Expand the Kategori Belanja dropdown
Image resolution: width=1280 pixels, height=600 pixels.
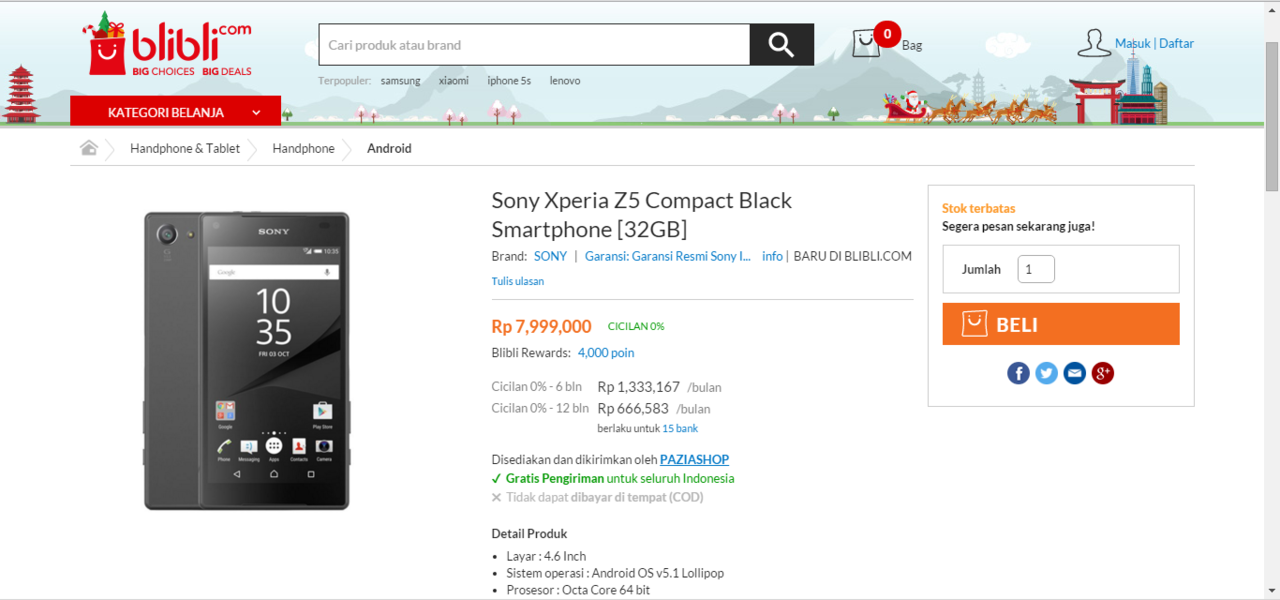pyautogui.click(x=175, y=112)
